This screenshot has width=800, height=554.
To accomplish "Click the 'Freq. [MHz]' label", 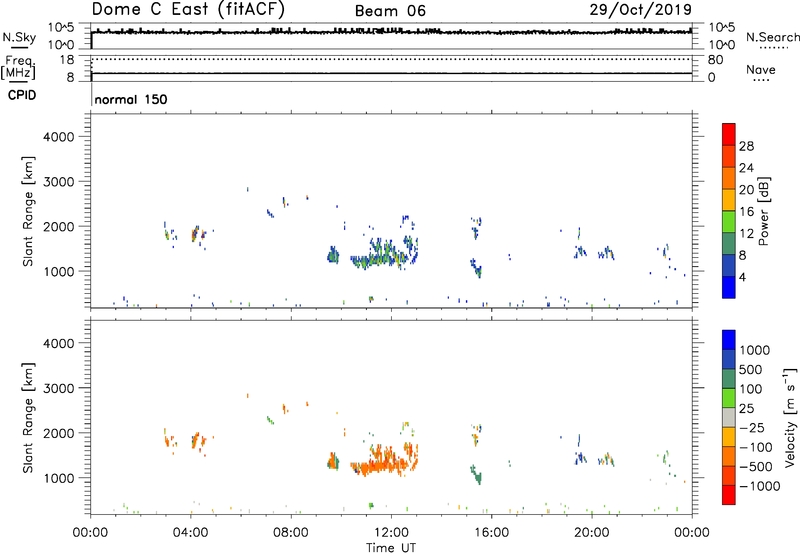I will [19, 67].
